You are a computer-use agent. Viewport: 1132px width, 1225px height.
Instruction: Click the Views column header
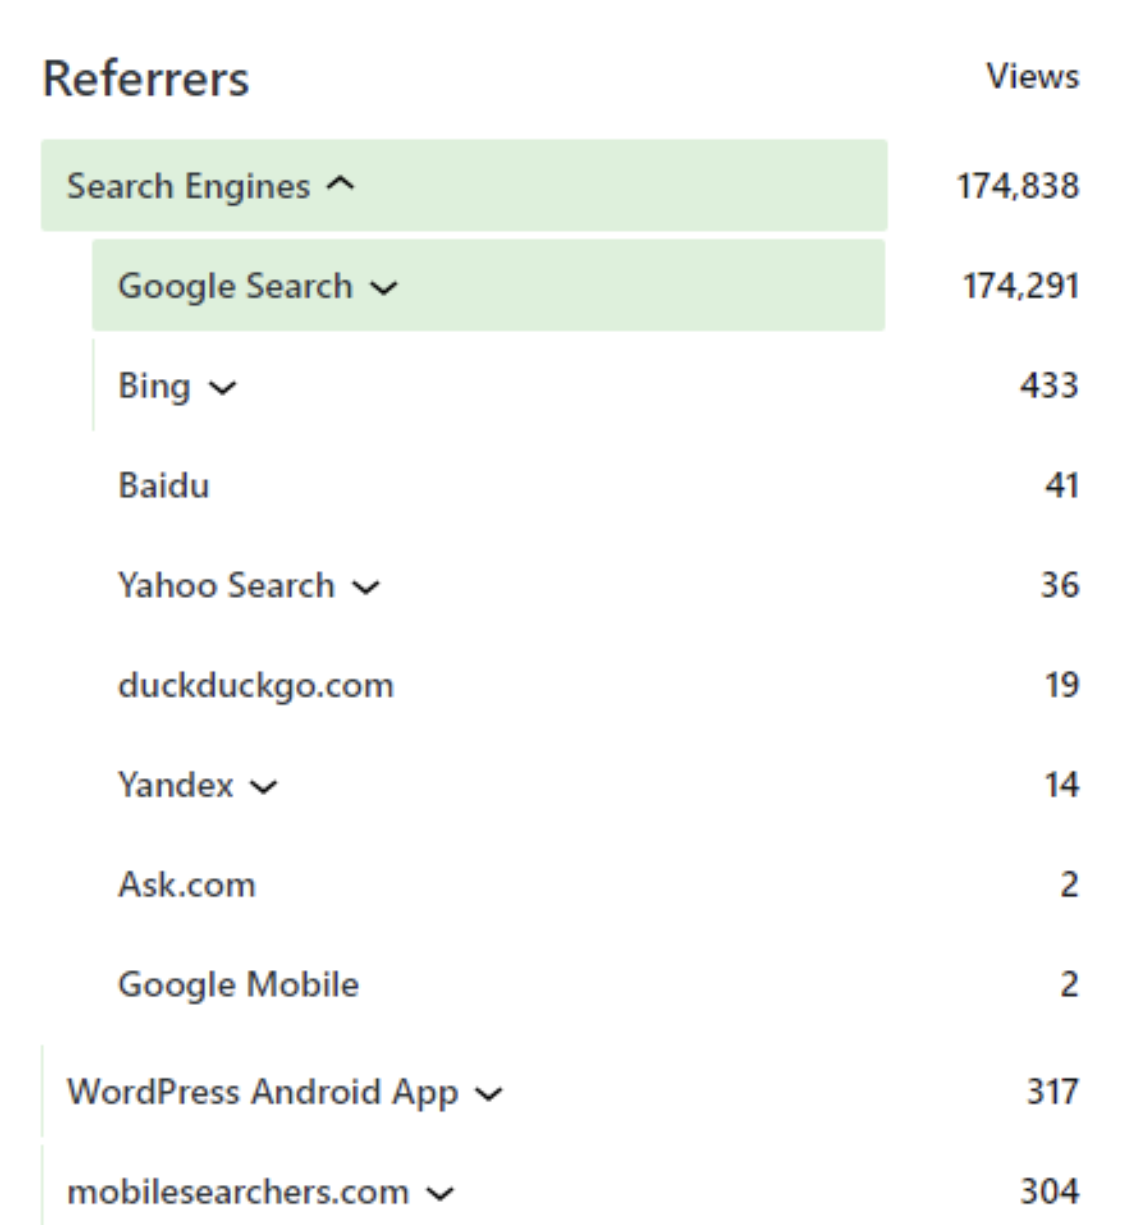coord(1032,77)
